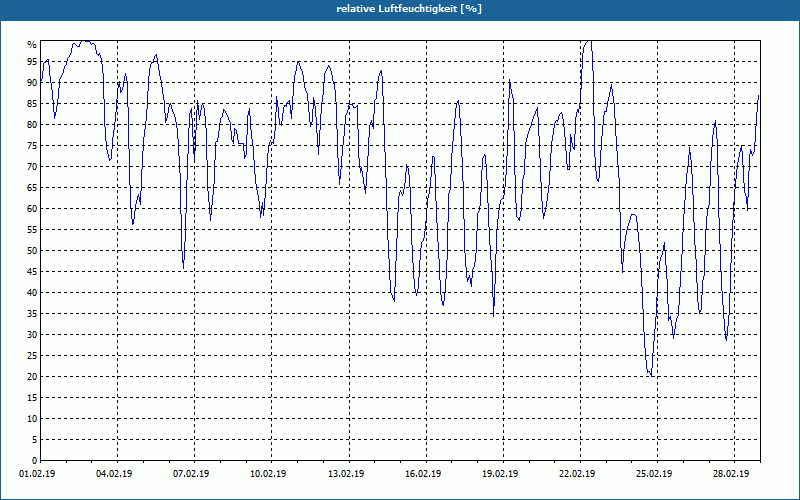Click the y-axis value 50
This screenshot has width=800, height=500.
pos(32,251)
